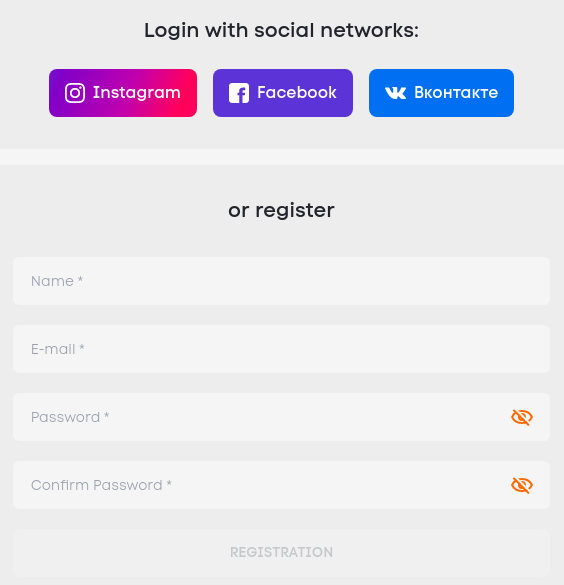Click the 'or register' heading text
The height and width of the screenshot is (585, 564).
(x=281, y=211)
